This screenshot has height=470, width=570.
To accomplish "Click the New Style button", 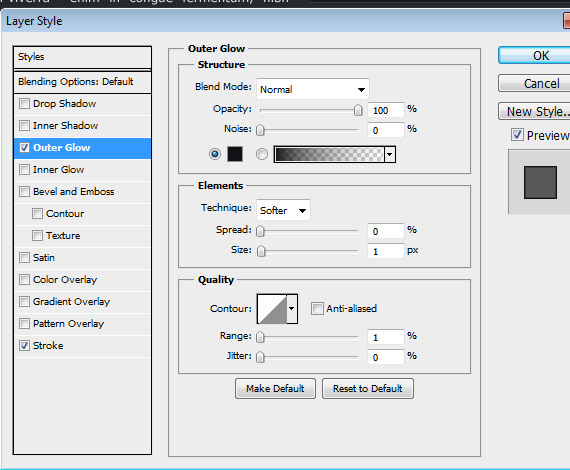I will pyautogui.click(x=534, y=111).
